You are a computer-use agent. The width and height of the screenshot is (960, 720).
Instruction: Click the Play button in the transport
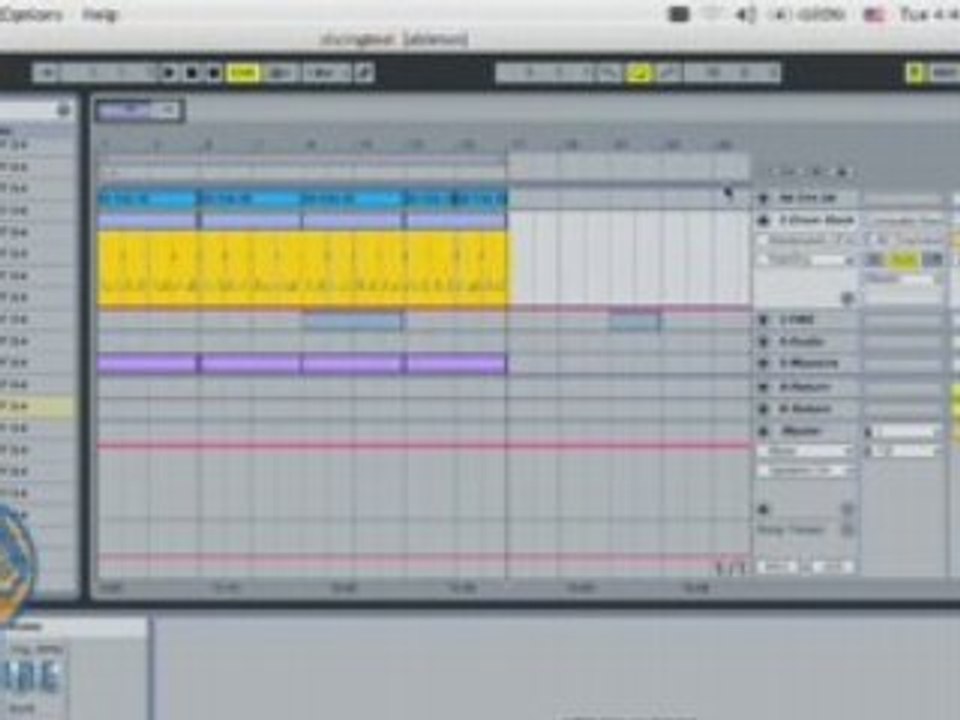pyautogui.click(x=169, y=73)
